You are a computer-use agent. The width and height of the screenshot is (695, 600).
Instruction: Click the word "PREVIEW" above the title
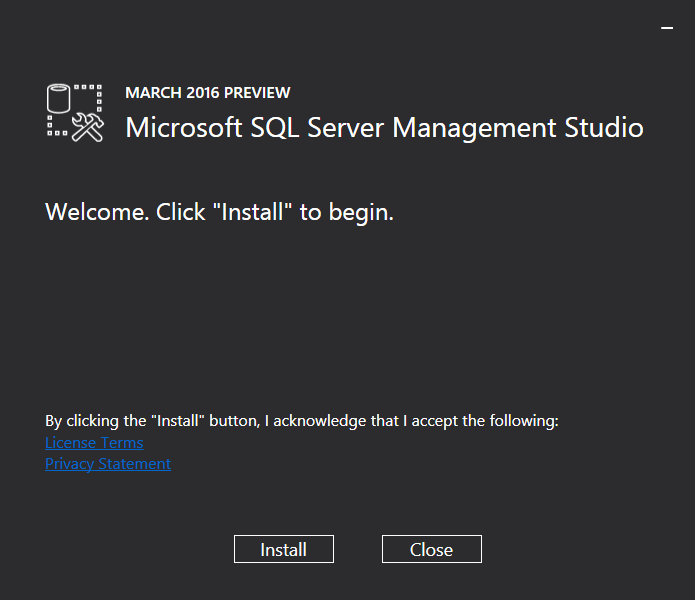[x=257, y=93]
